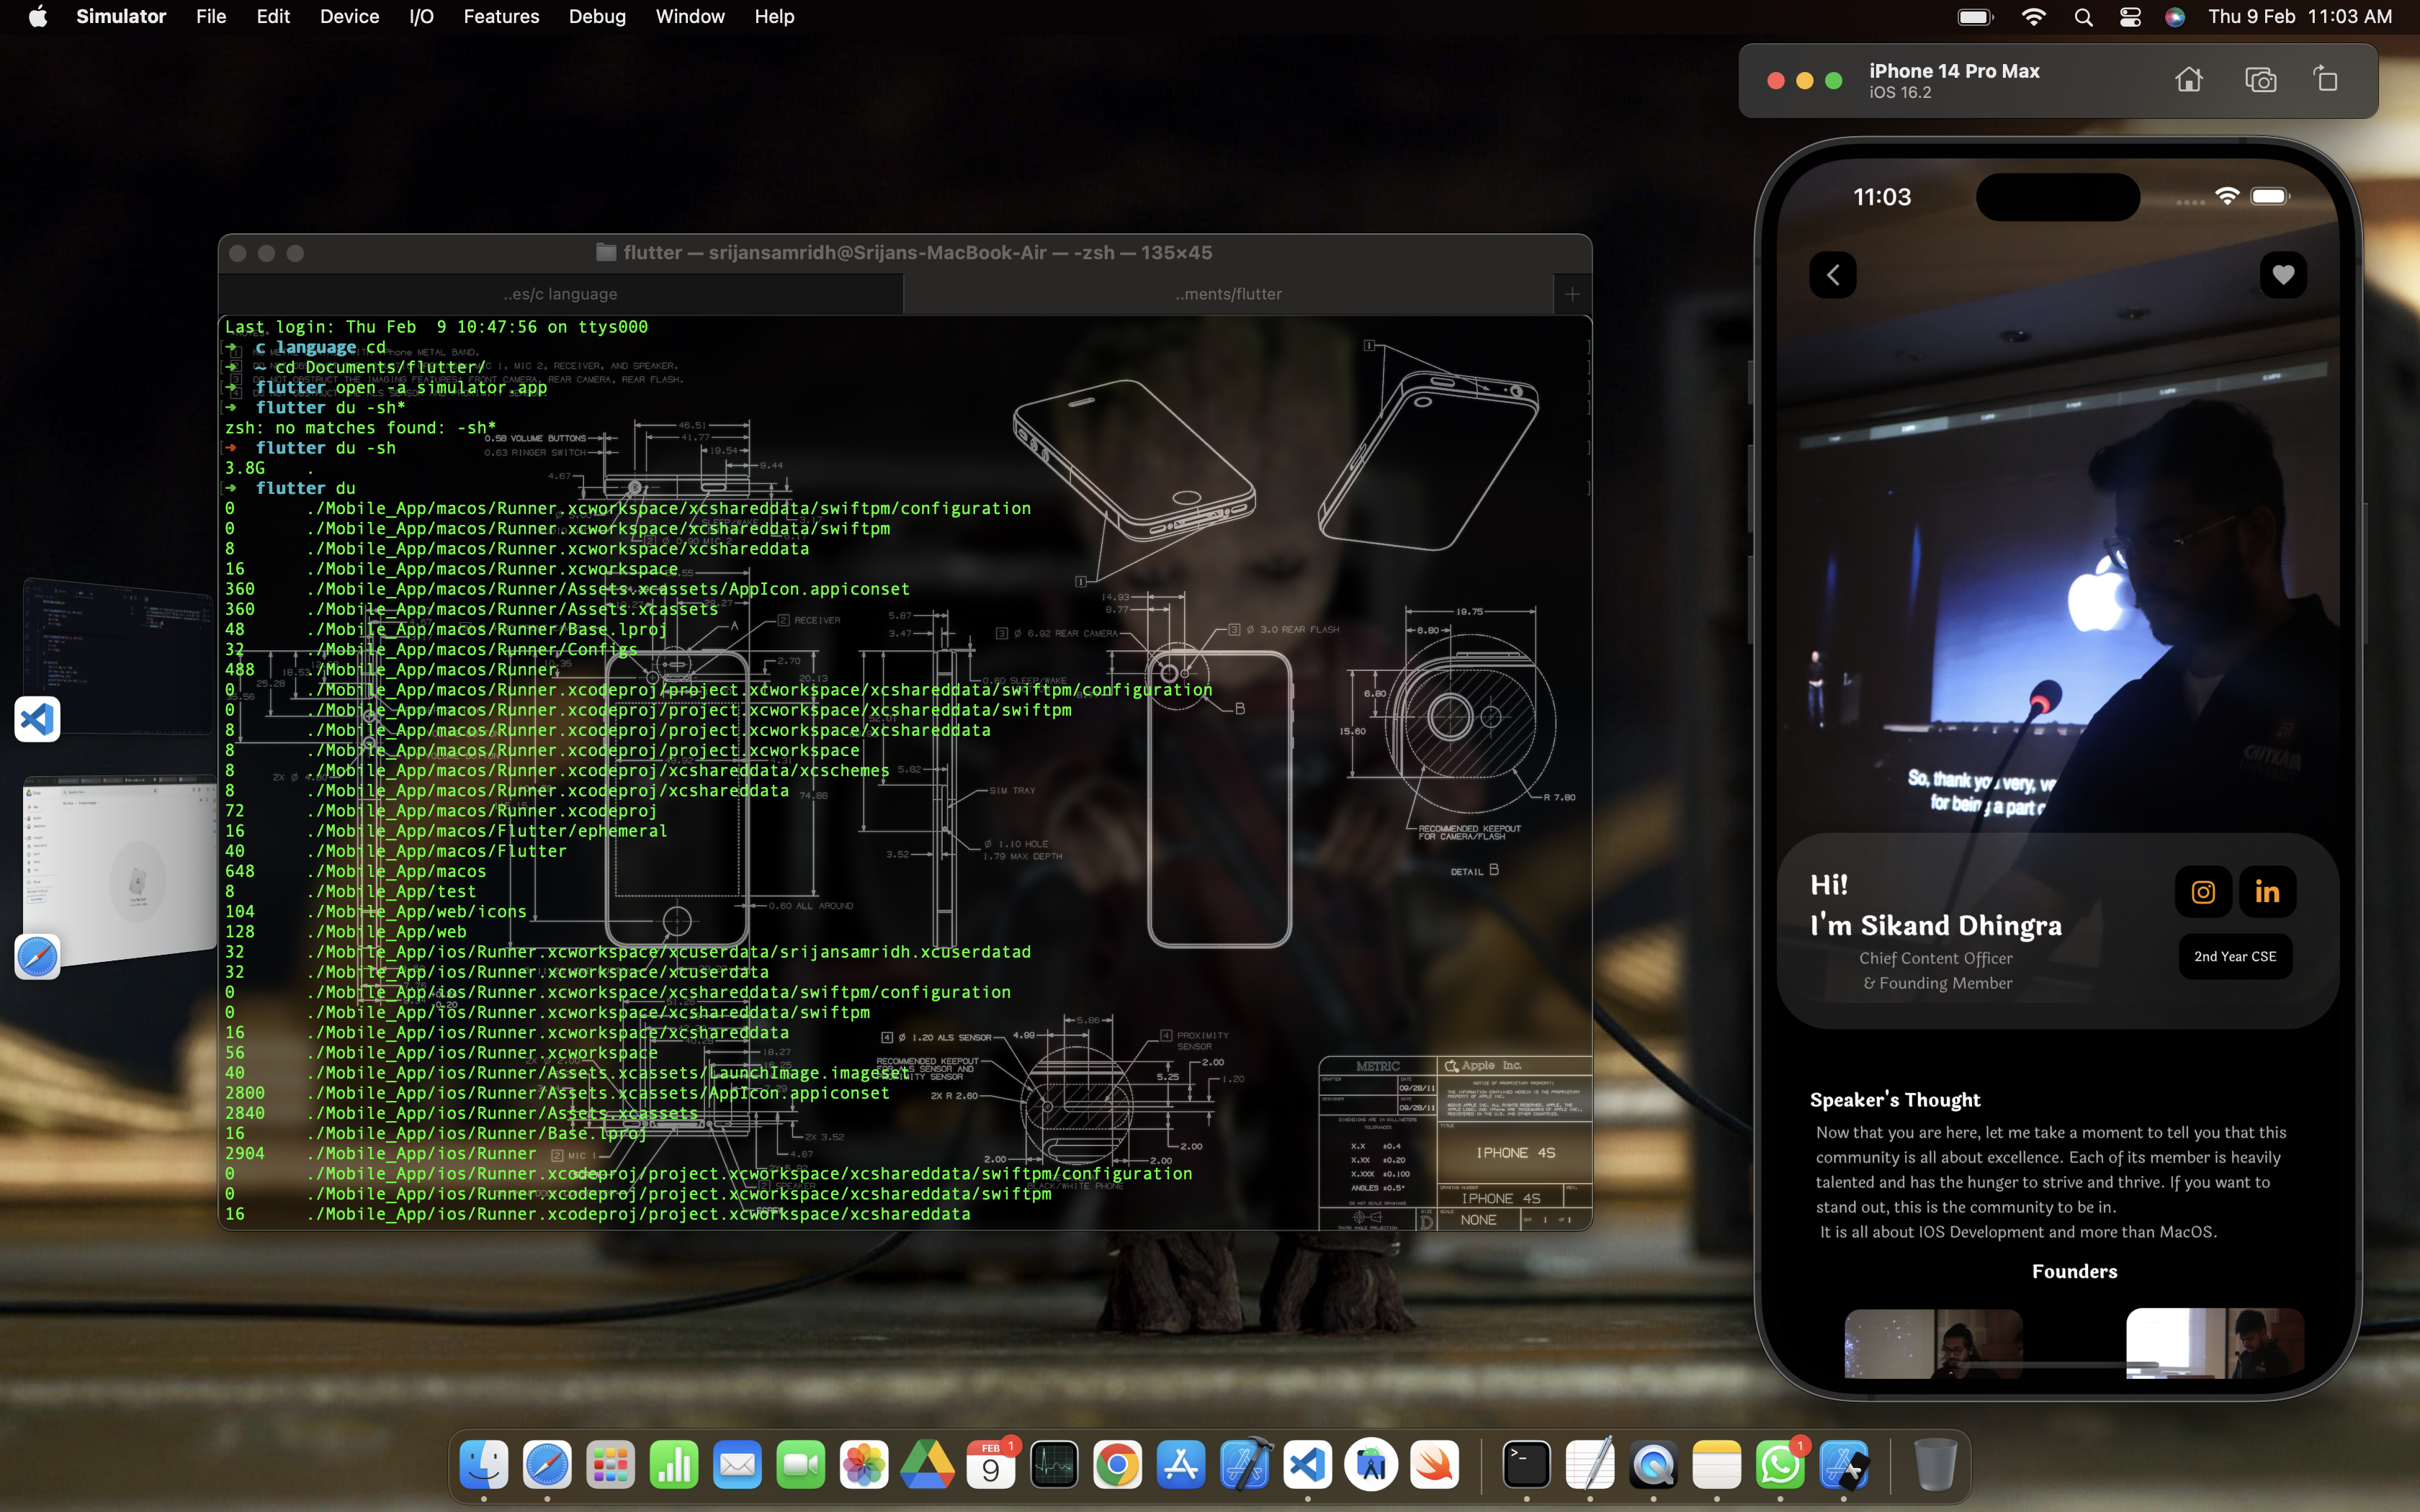This screenshot has height=1512, width=2420.
Task: Open Terminal from the Dock
Action: pos(1527,1465)
